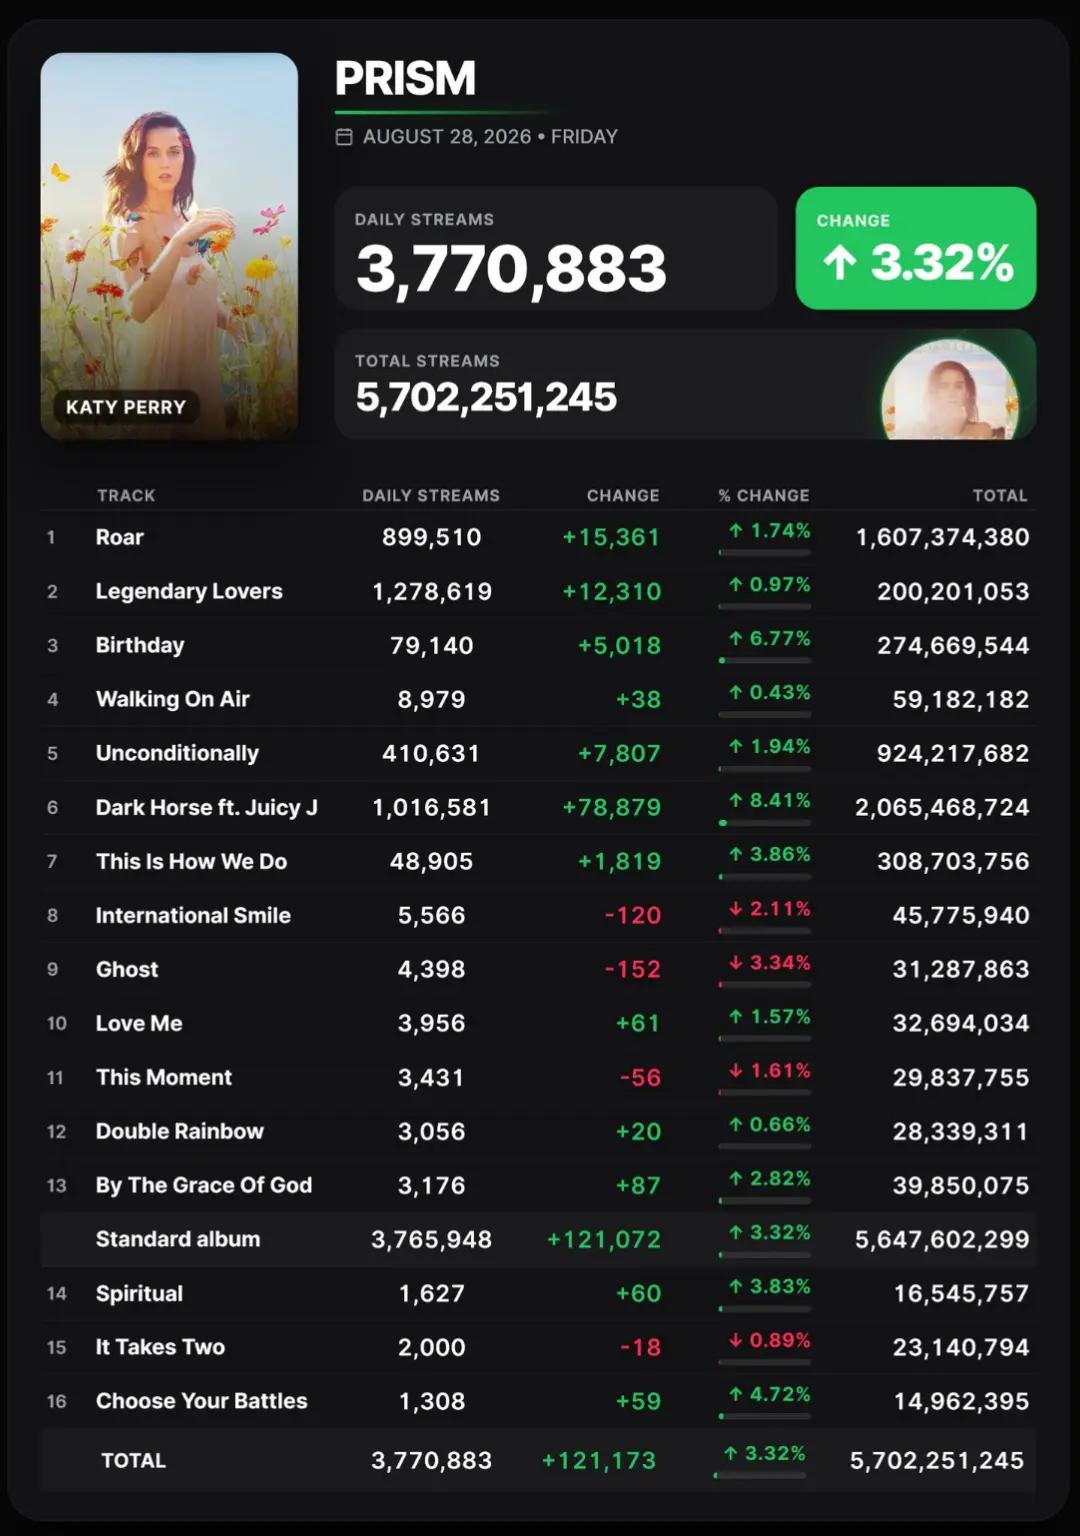Image resolution: width=1080 pixels, height=1536 pixels.
Task: Click Unconditionally total 924,217,682
Action: pos(953,753)
